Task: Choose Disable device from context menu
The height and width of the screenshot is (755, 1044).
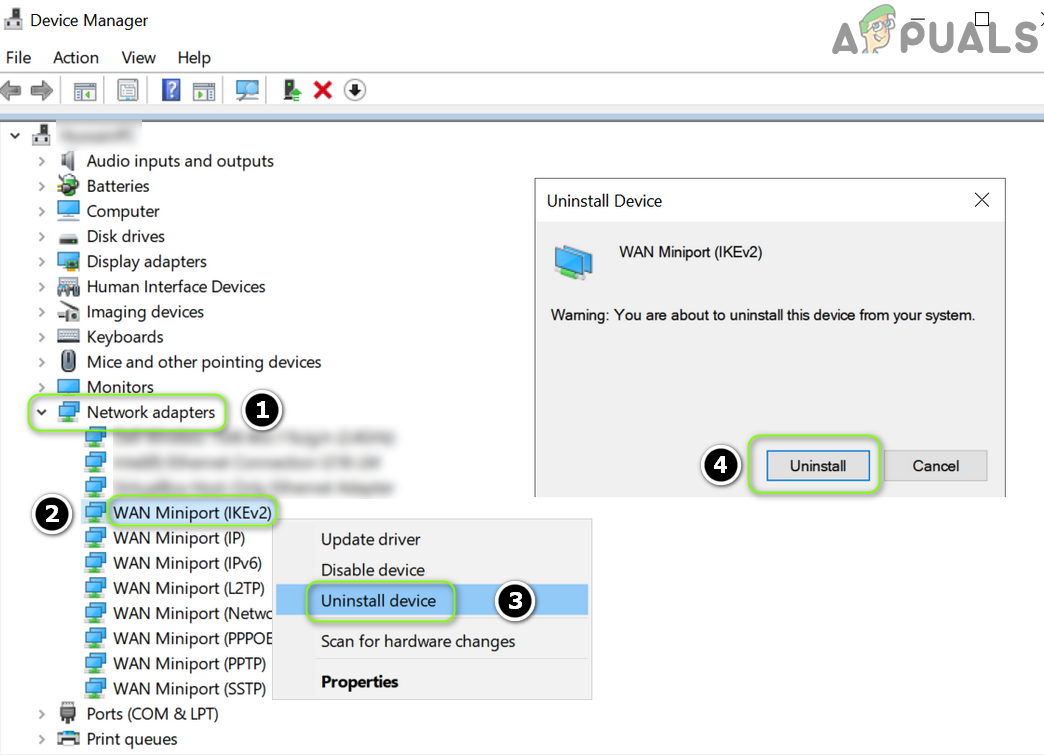Action: (432, 570)
